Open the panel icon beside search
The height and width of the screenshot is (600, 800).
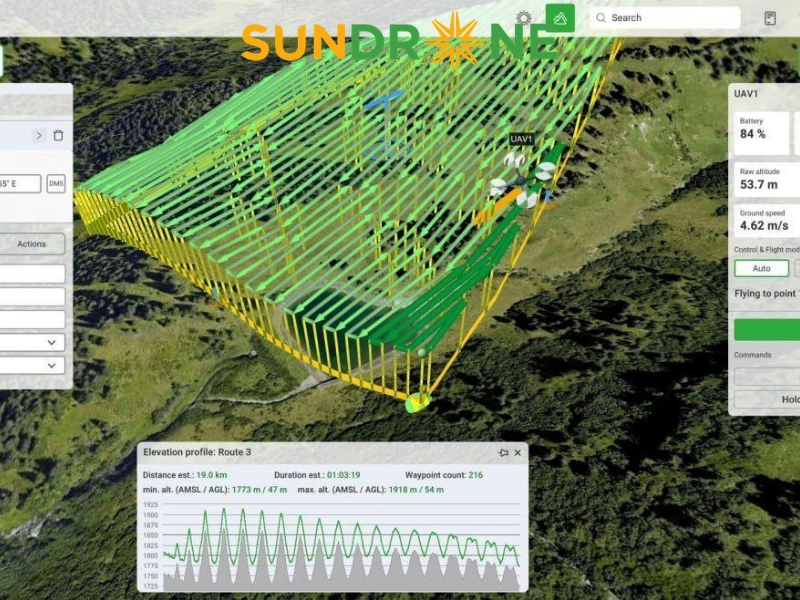(x=770, y=18)
